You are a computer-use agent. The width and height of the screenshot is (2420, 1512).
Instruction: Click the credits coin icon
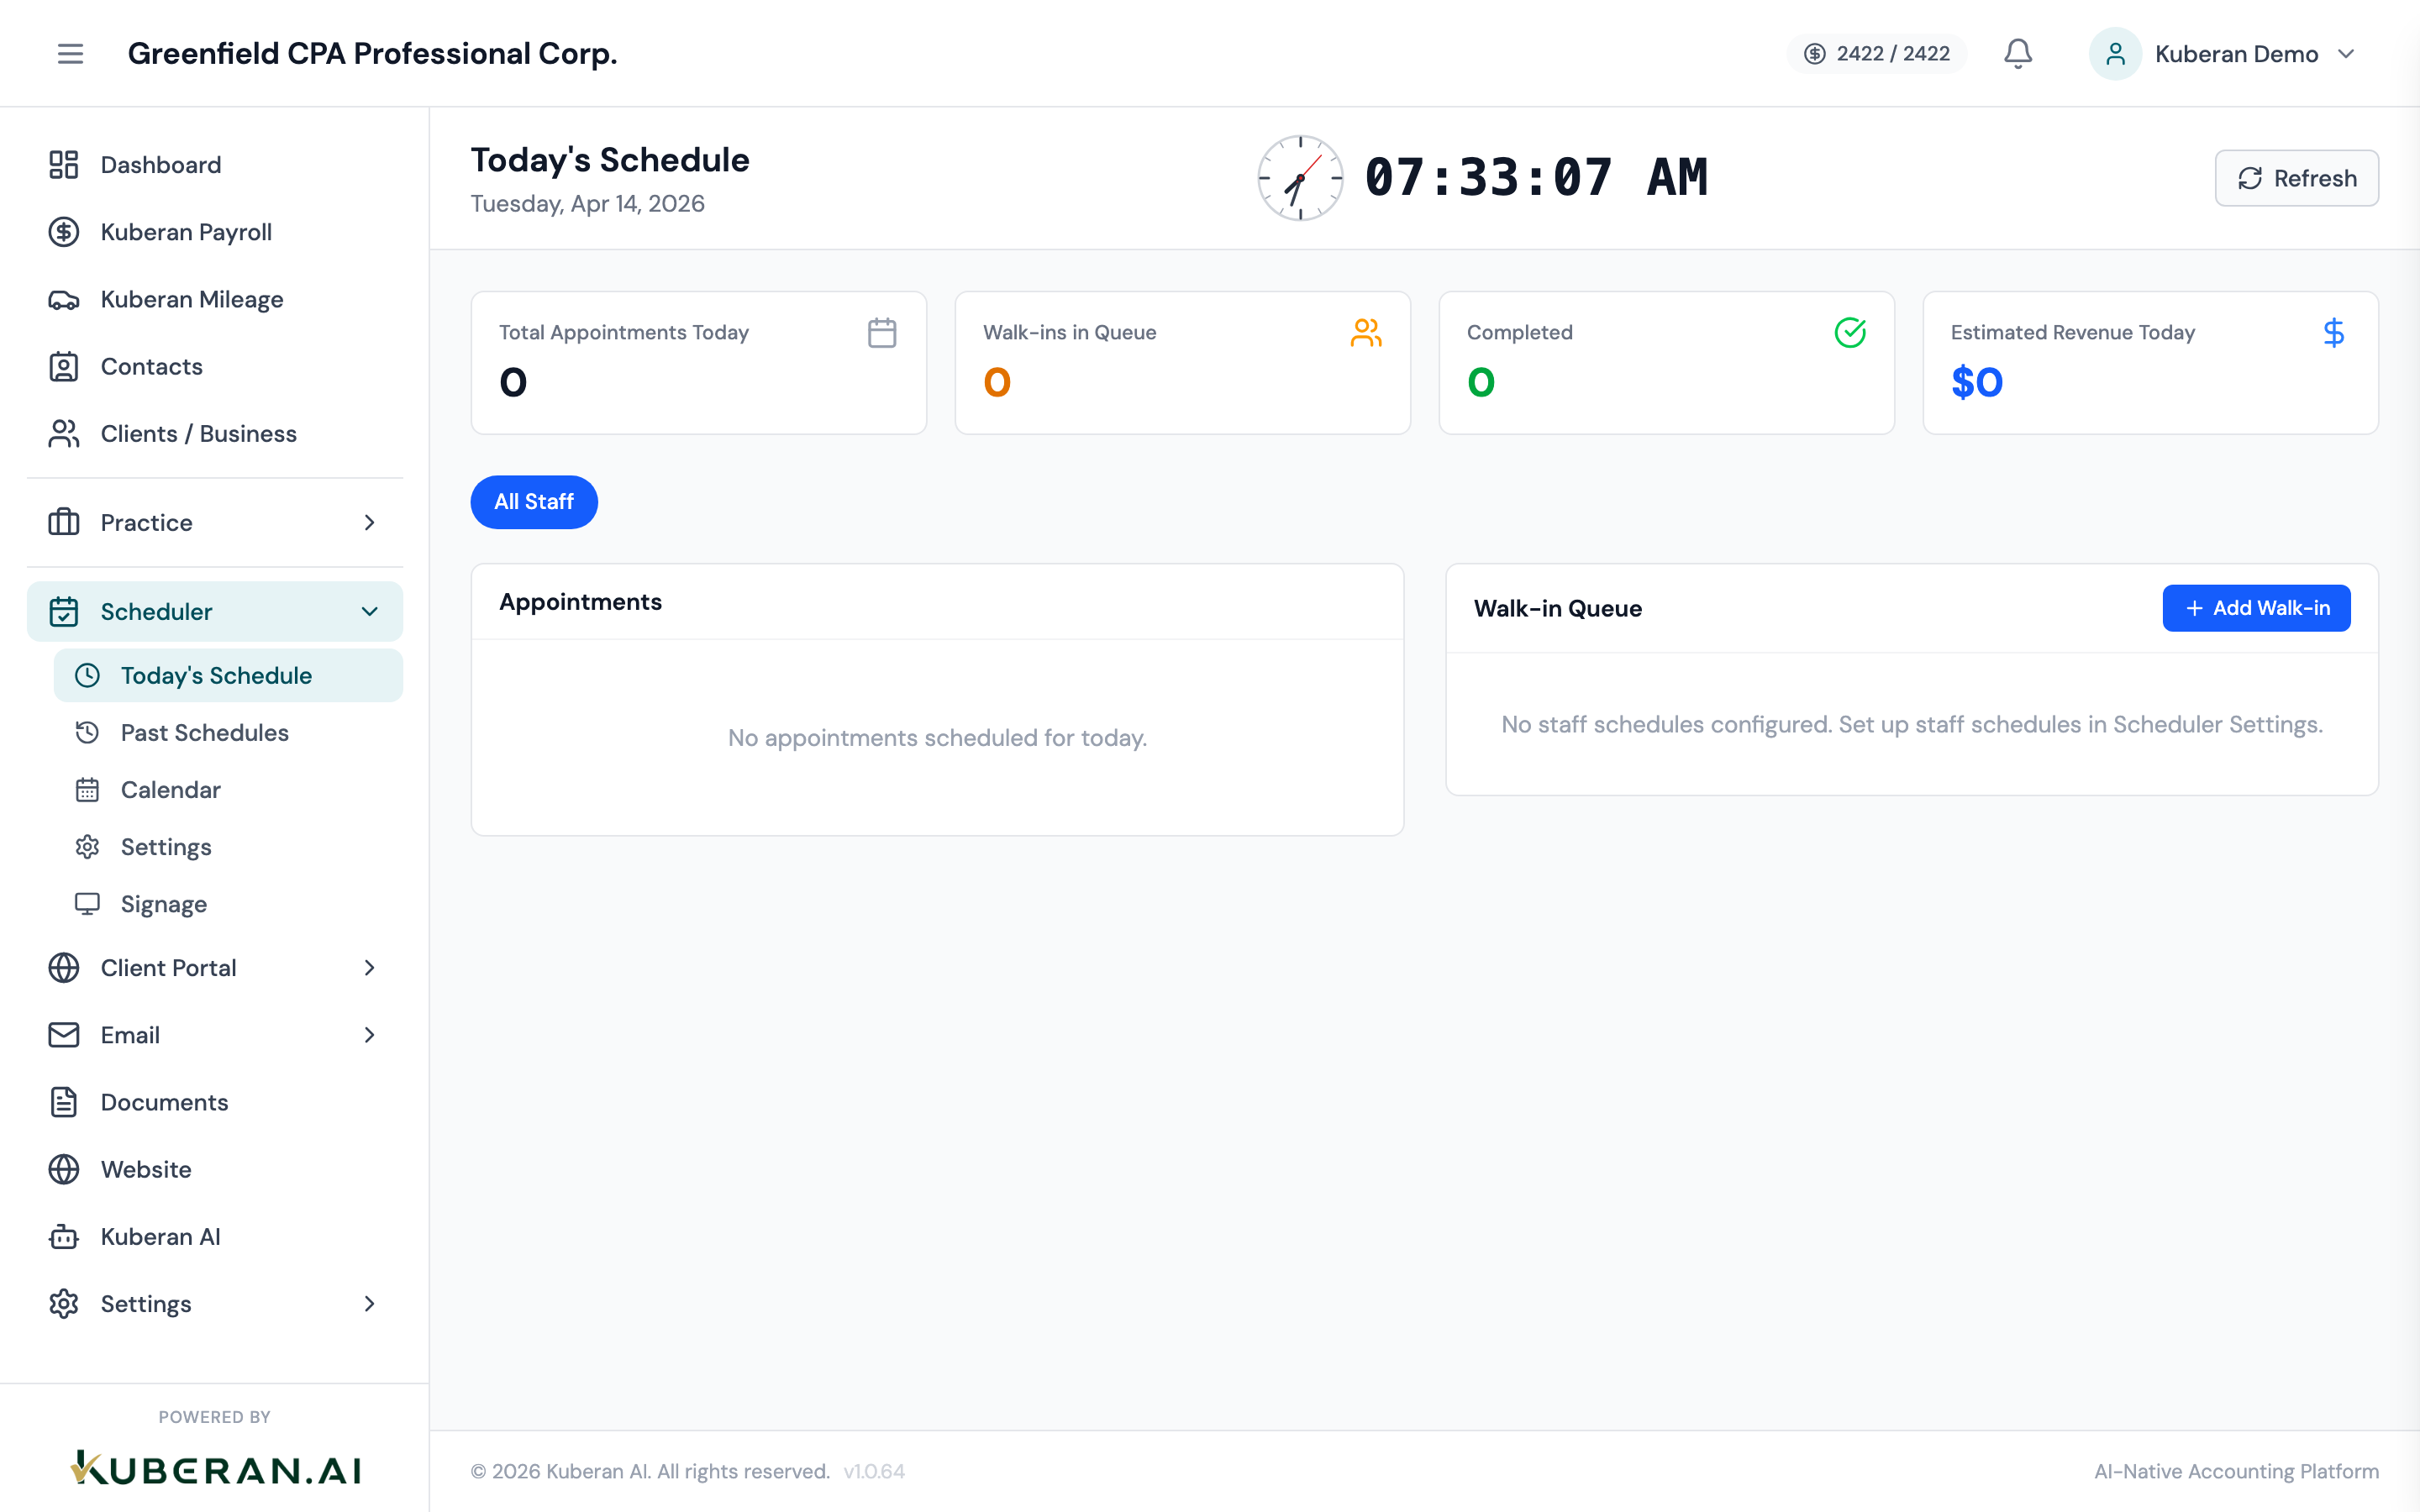[1814, 53]
